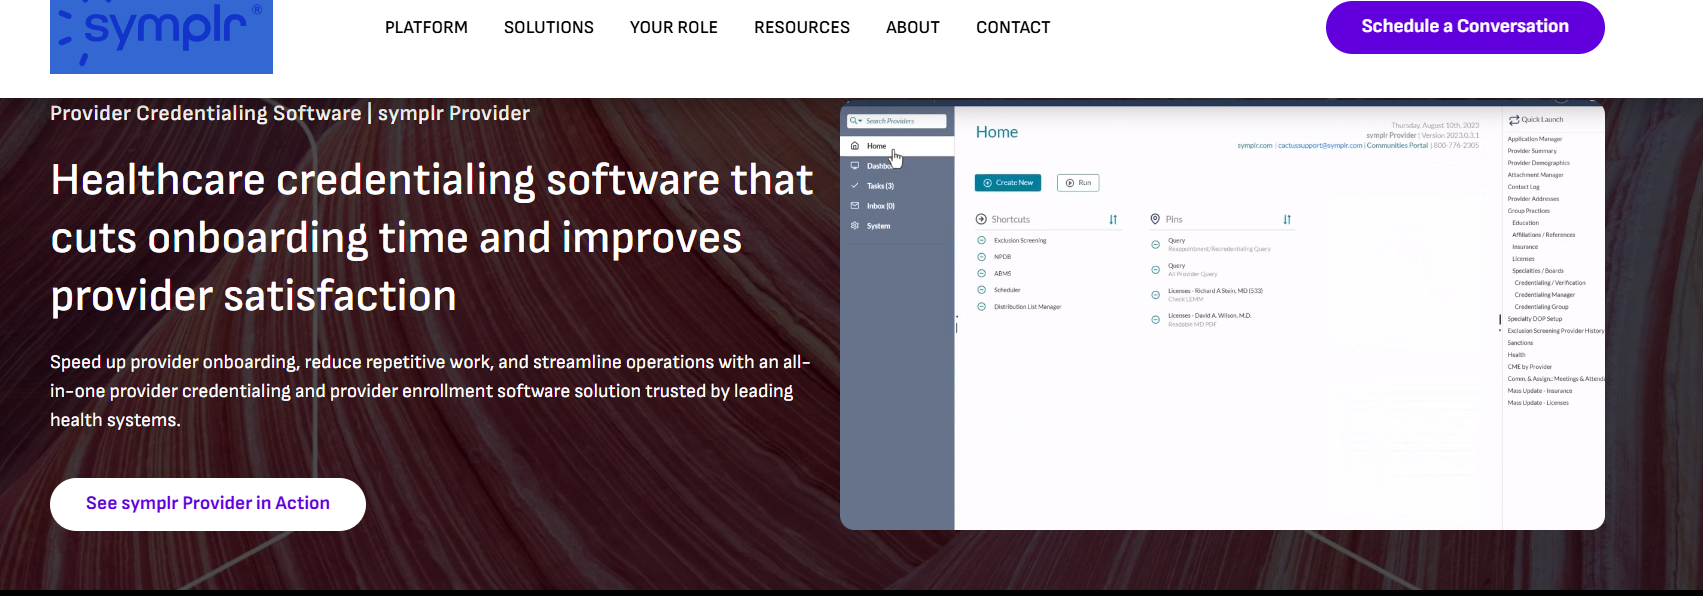Click the Tasks checkmark icon
The width and height of the screenshot is (1703, 596).
[x=854, y=186]
